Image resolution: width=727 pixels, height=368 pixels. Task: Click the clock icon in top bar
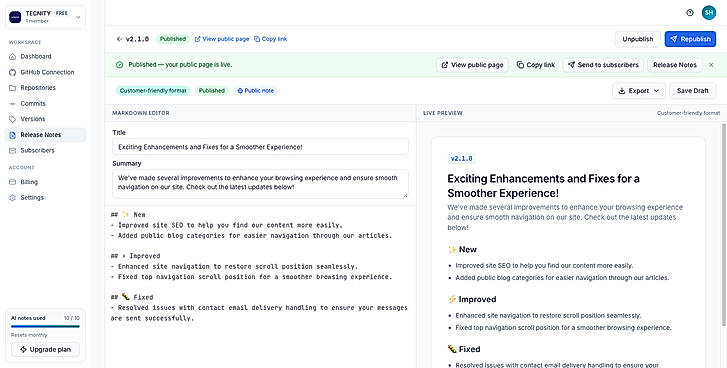pos(689,13)
